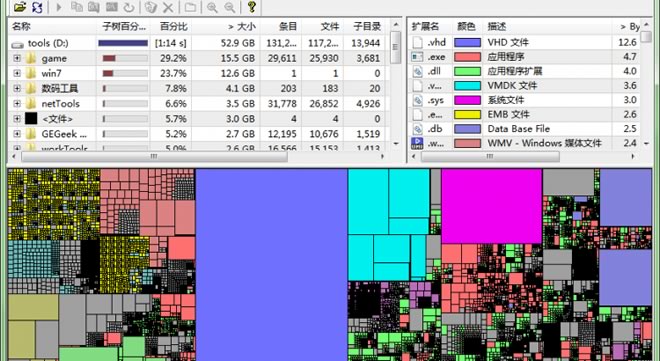
Task: Refresh selected with the circular arrow icon
Action: click(128, 7)
